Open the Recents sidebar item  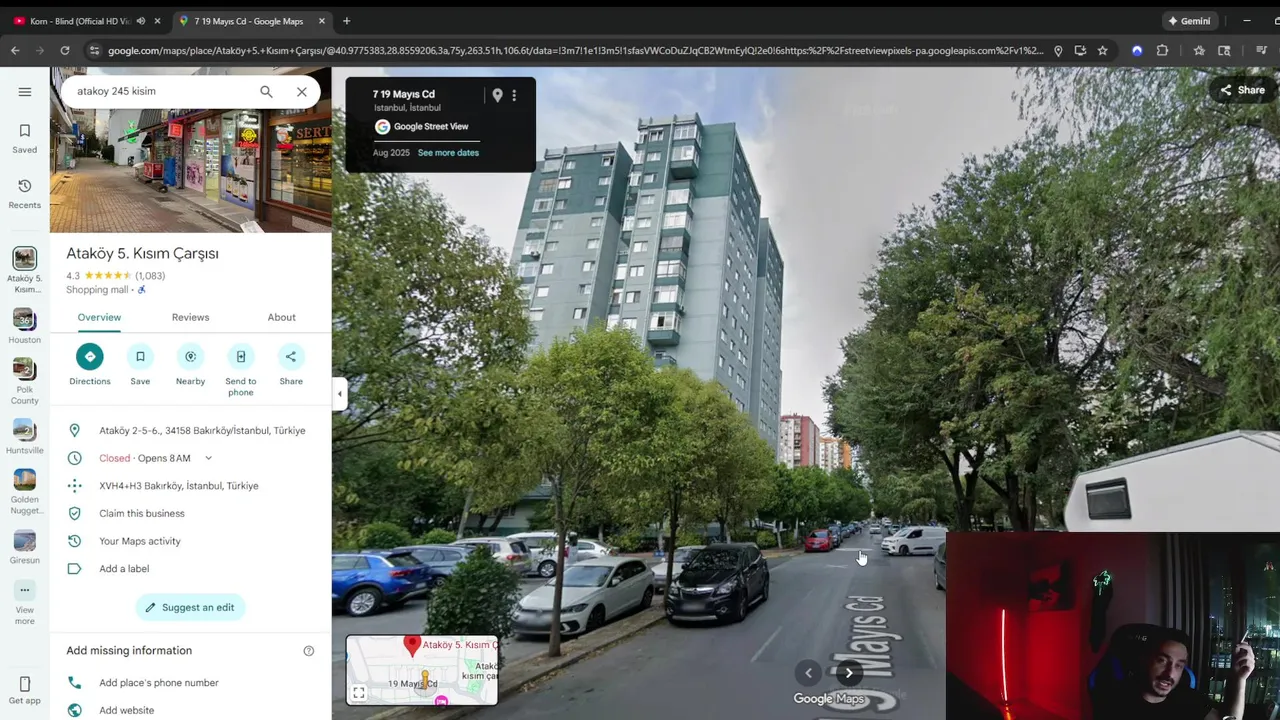(25, 194)
